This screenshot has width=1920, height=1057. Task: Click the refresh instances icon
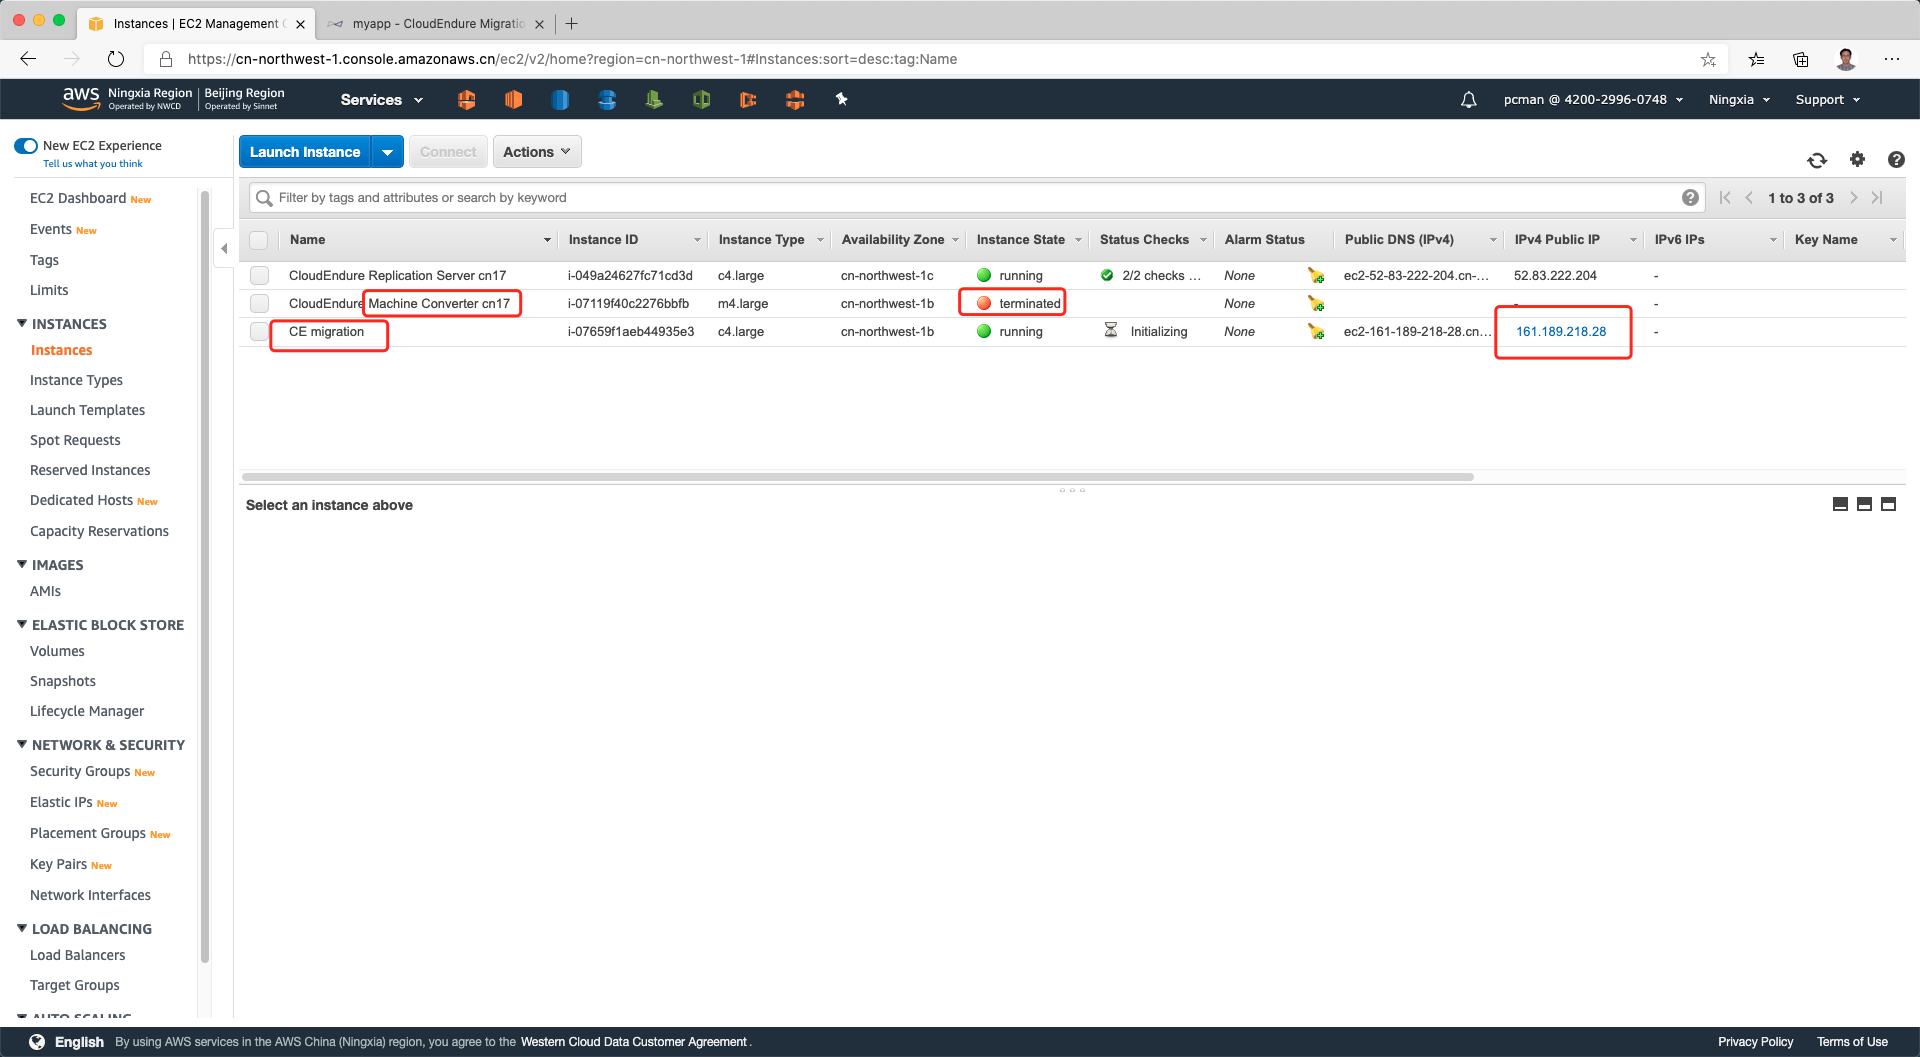point(1817,160)
